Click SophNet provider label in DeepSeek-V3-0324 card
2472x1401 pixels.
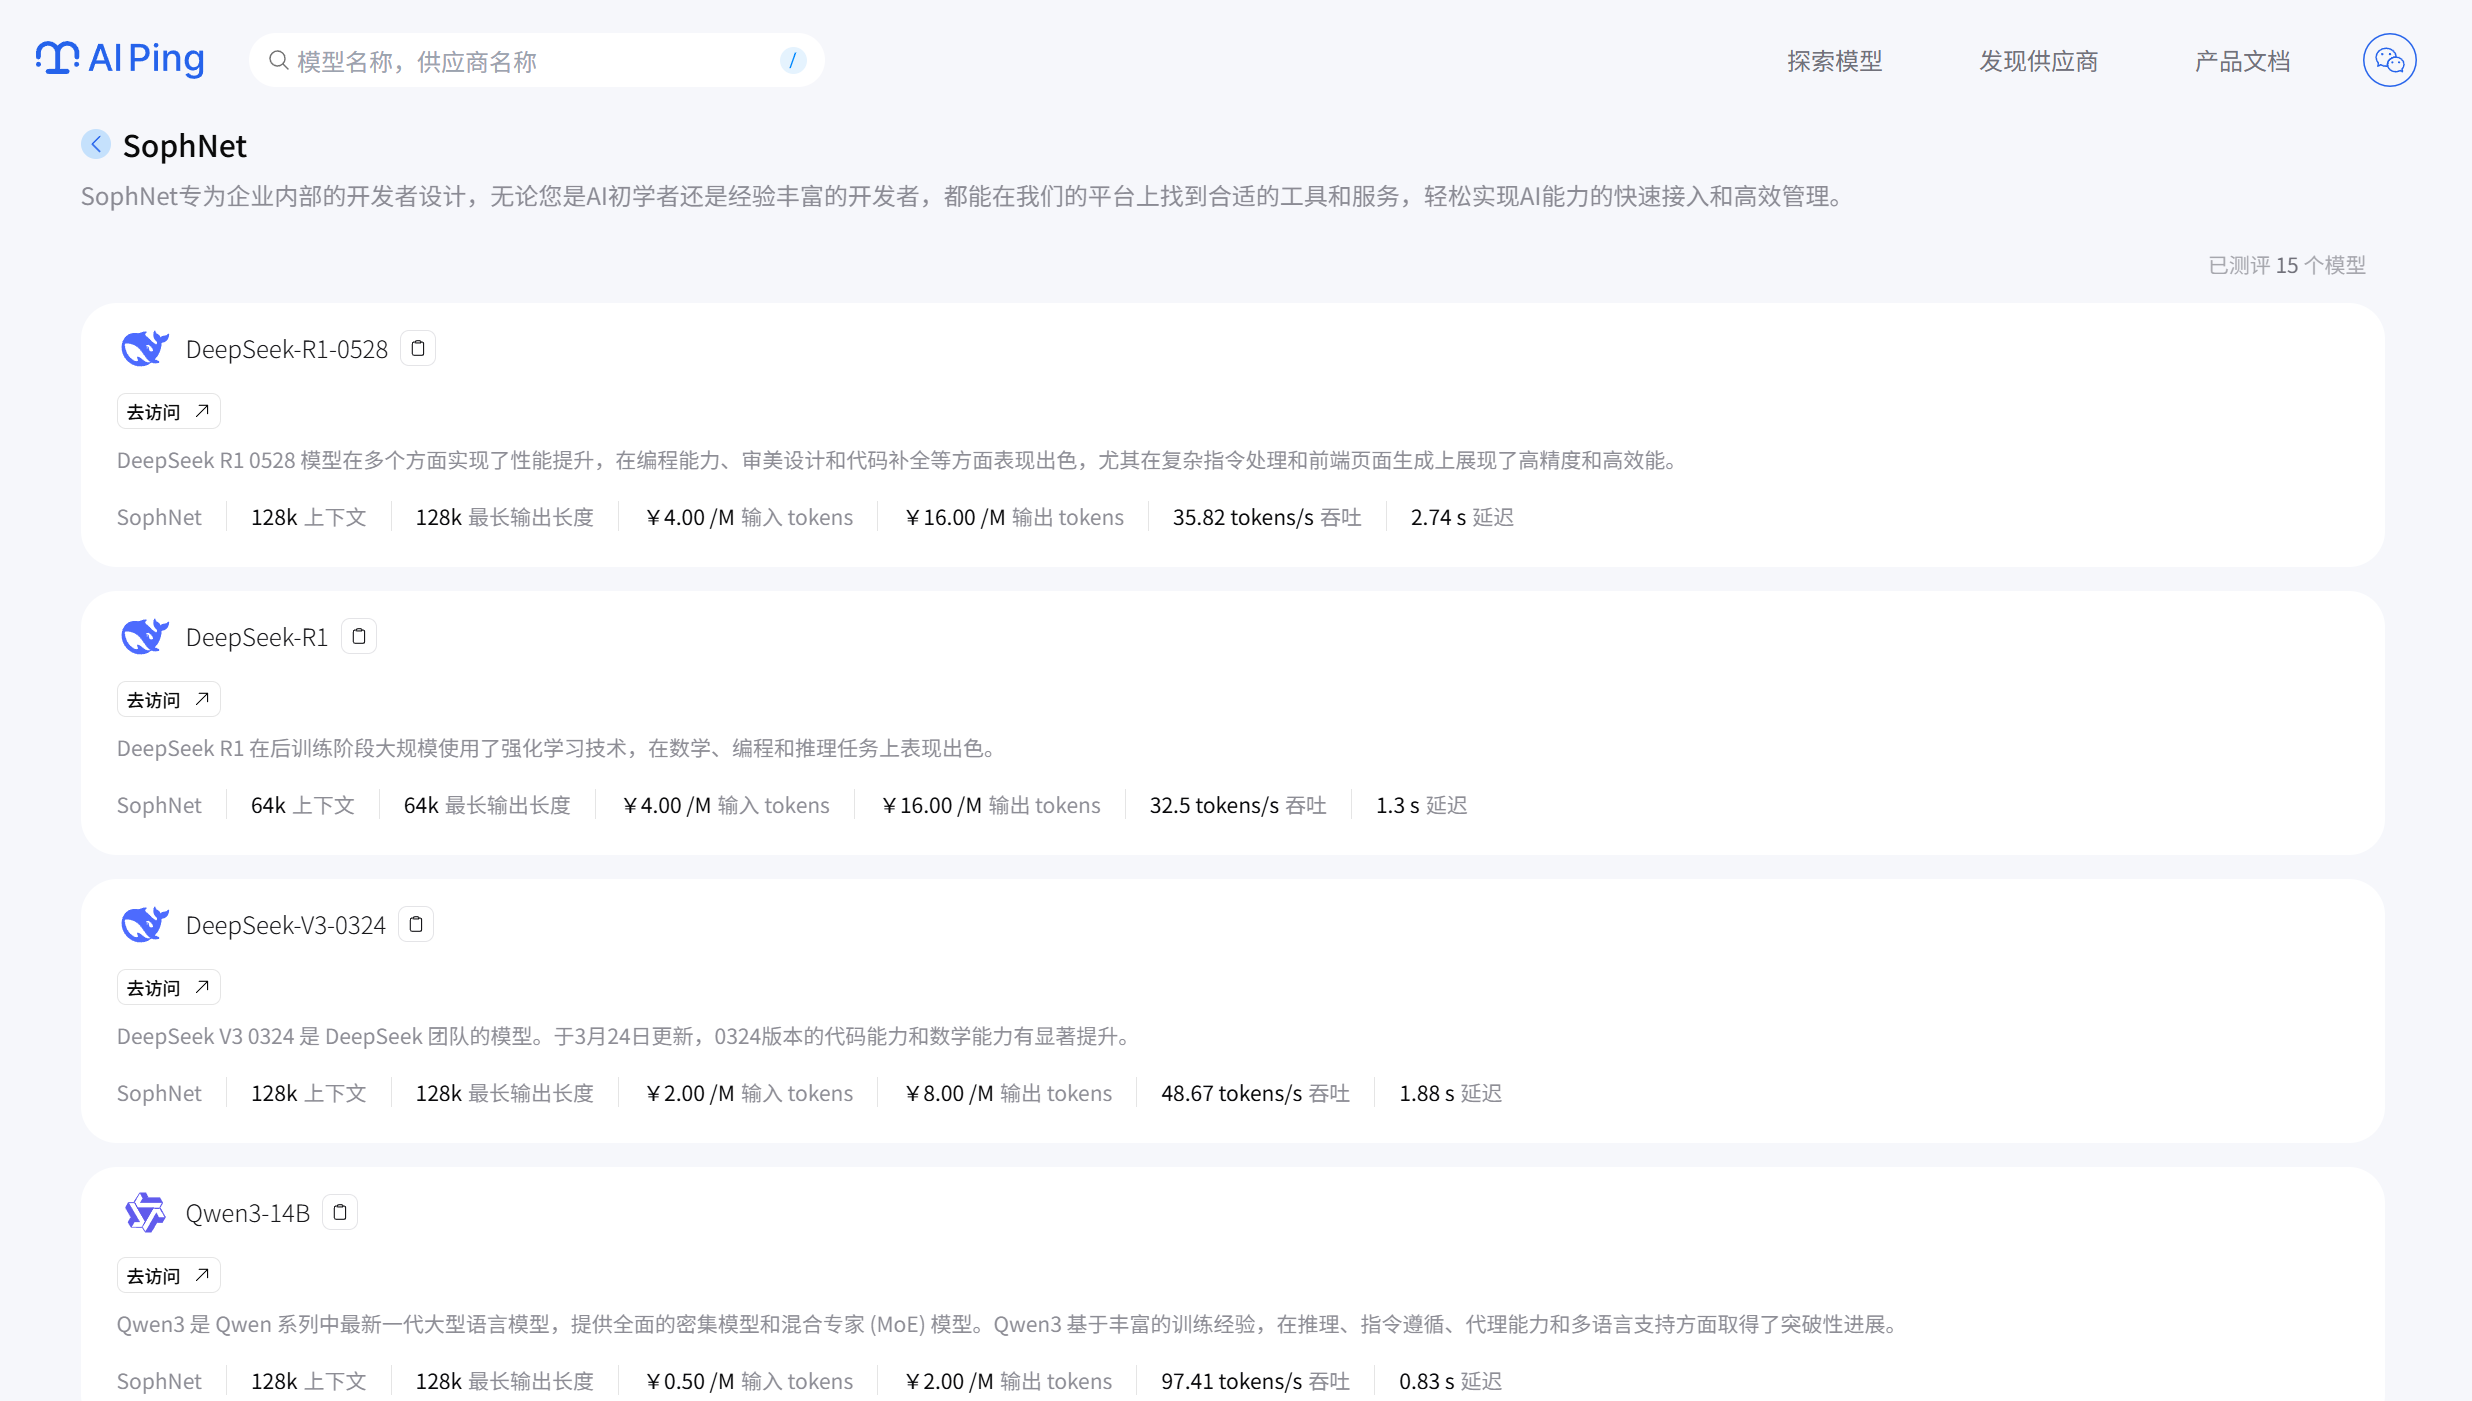pos(159,1093)
